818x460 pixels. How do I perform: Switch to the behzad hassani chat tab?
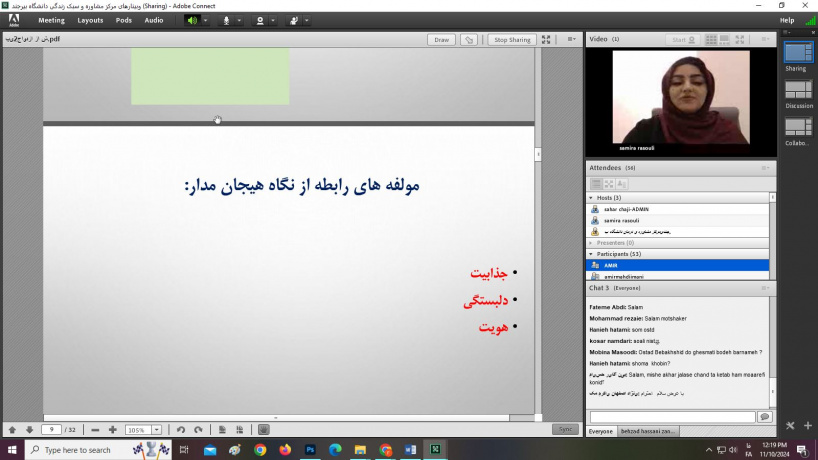(x=647, y=431)
